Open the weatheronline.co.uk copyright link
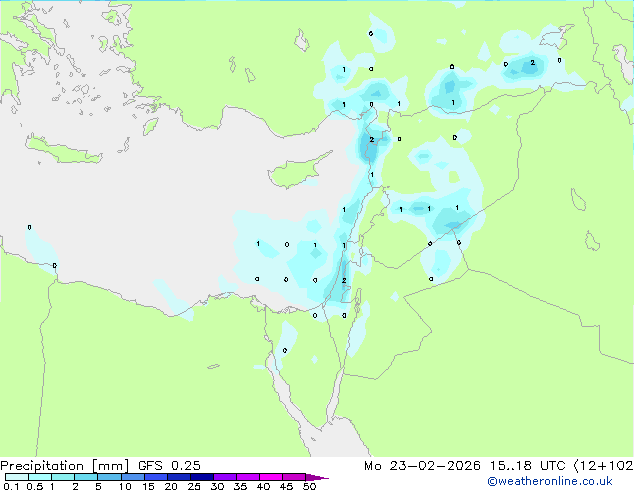Screen dimensions: 634x490 550,481
